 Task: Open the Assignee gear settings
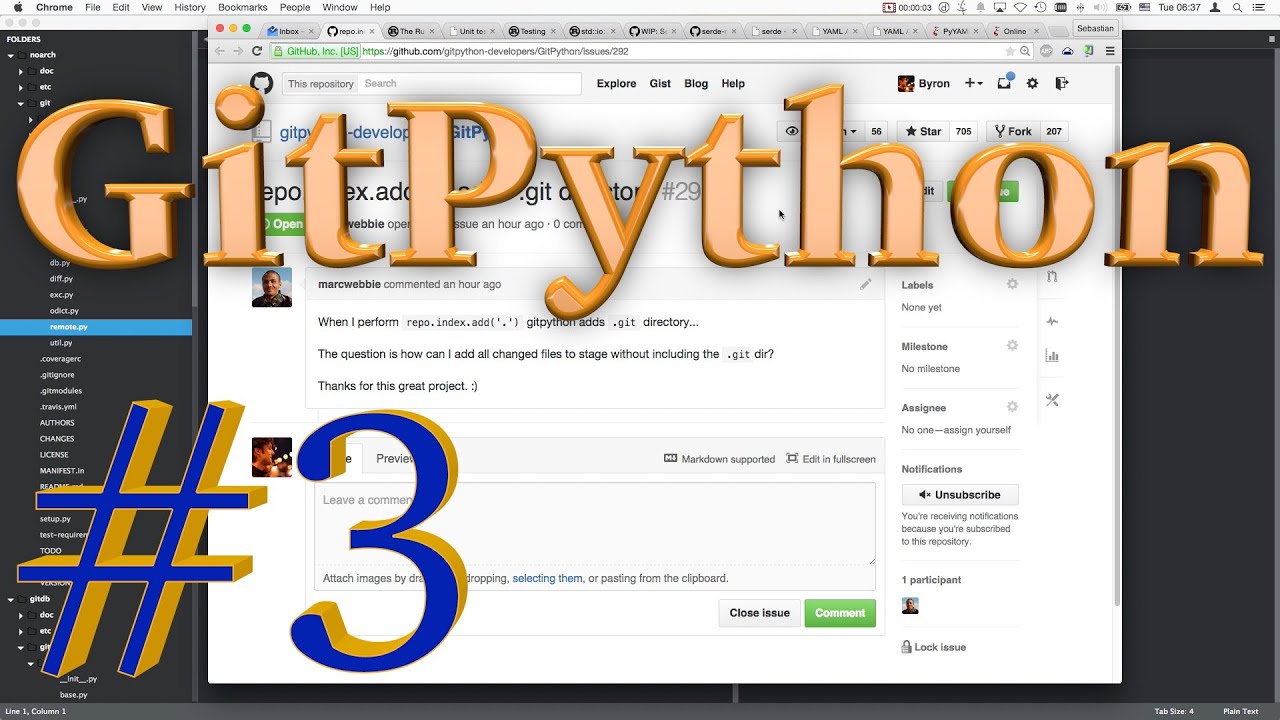1012,407
